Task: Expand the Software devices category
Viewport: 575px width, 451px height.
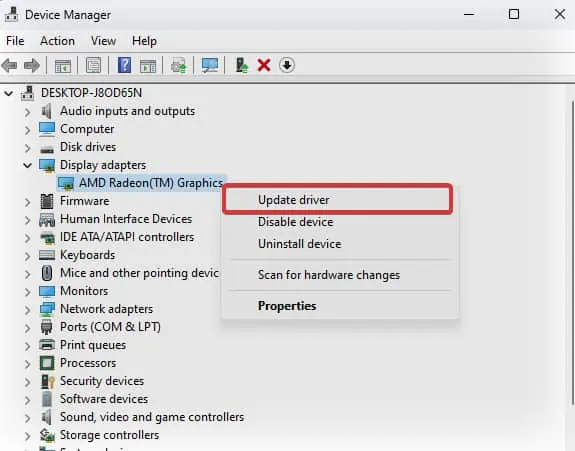Action: pyautogui.click(x=28, y=399)
